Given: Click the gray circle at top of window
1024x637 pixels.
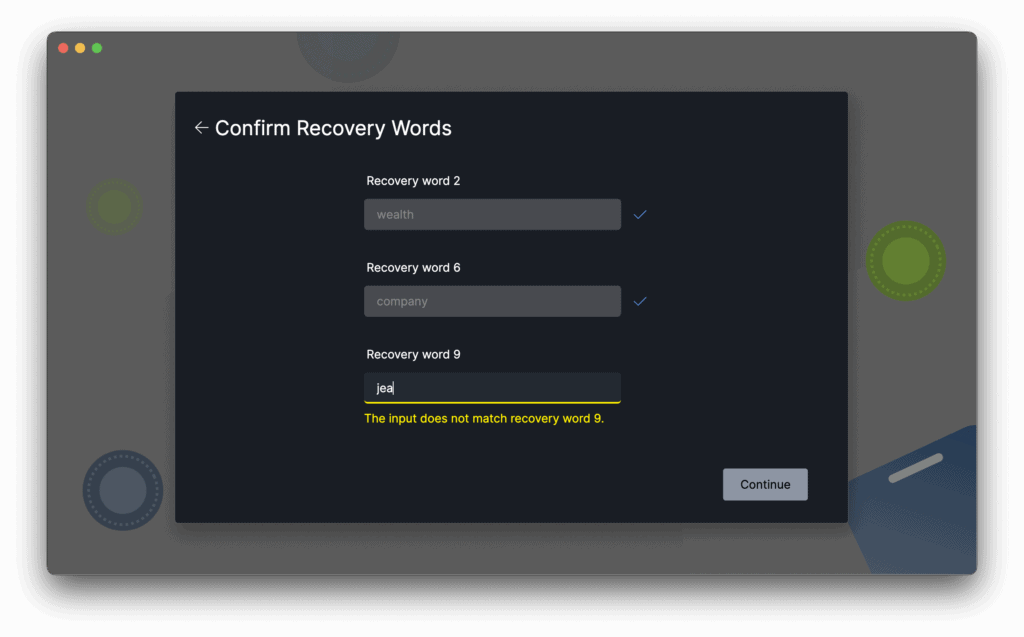Looking at the screenshot, I should click(348, 55).
